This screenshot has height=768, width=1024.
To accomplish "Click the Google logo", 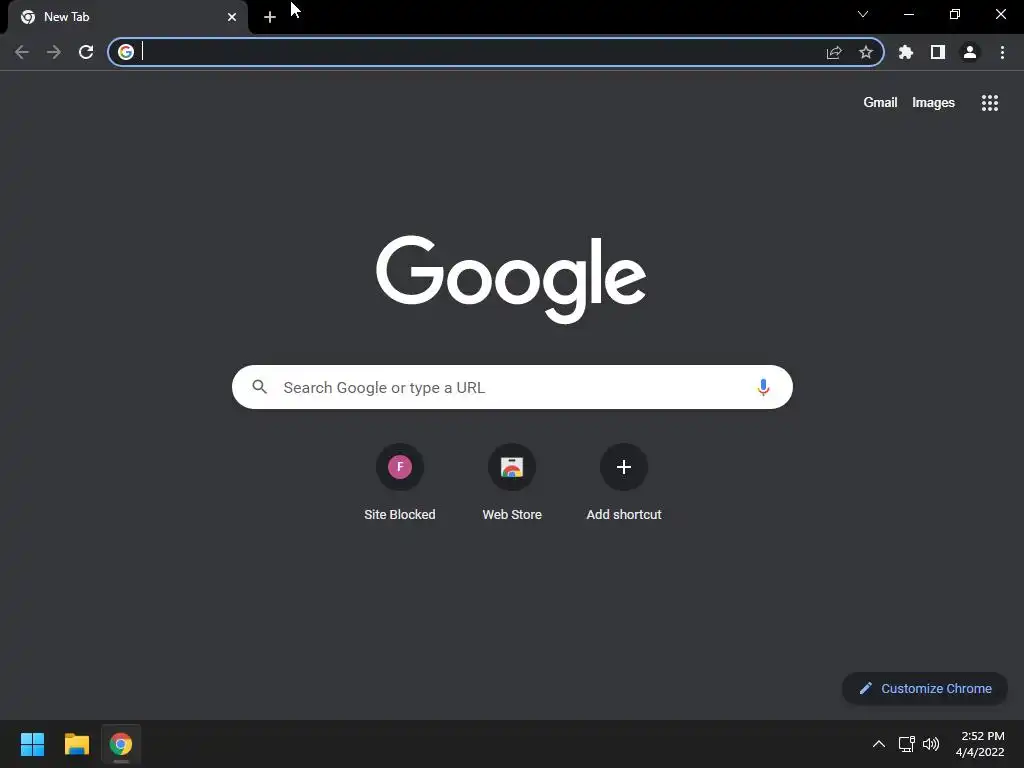I will [511, 279].
